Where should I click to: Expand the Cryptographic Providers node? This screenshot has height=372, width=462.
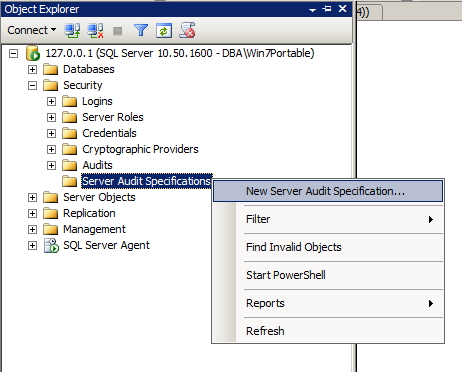point(51,149)
